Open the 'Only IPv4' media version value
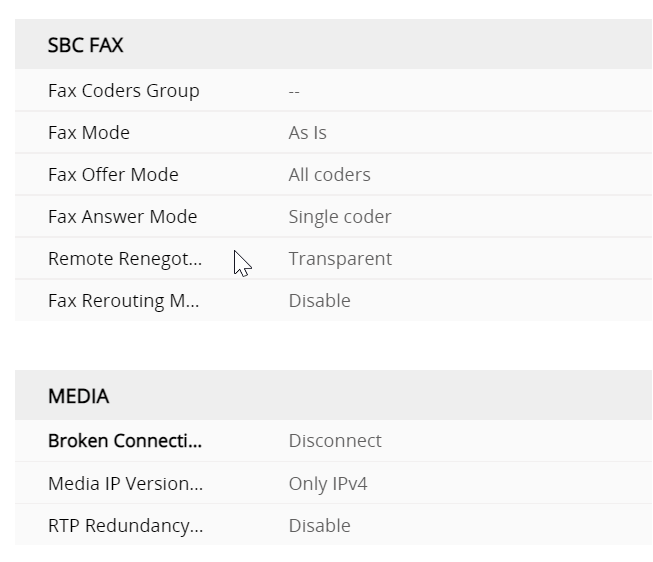The height and width of the screenshot is (562, 653). [327, 484]
